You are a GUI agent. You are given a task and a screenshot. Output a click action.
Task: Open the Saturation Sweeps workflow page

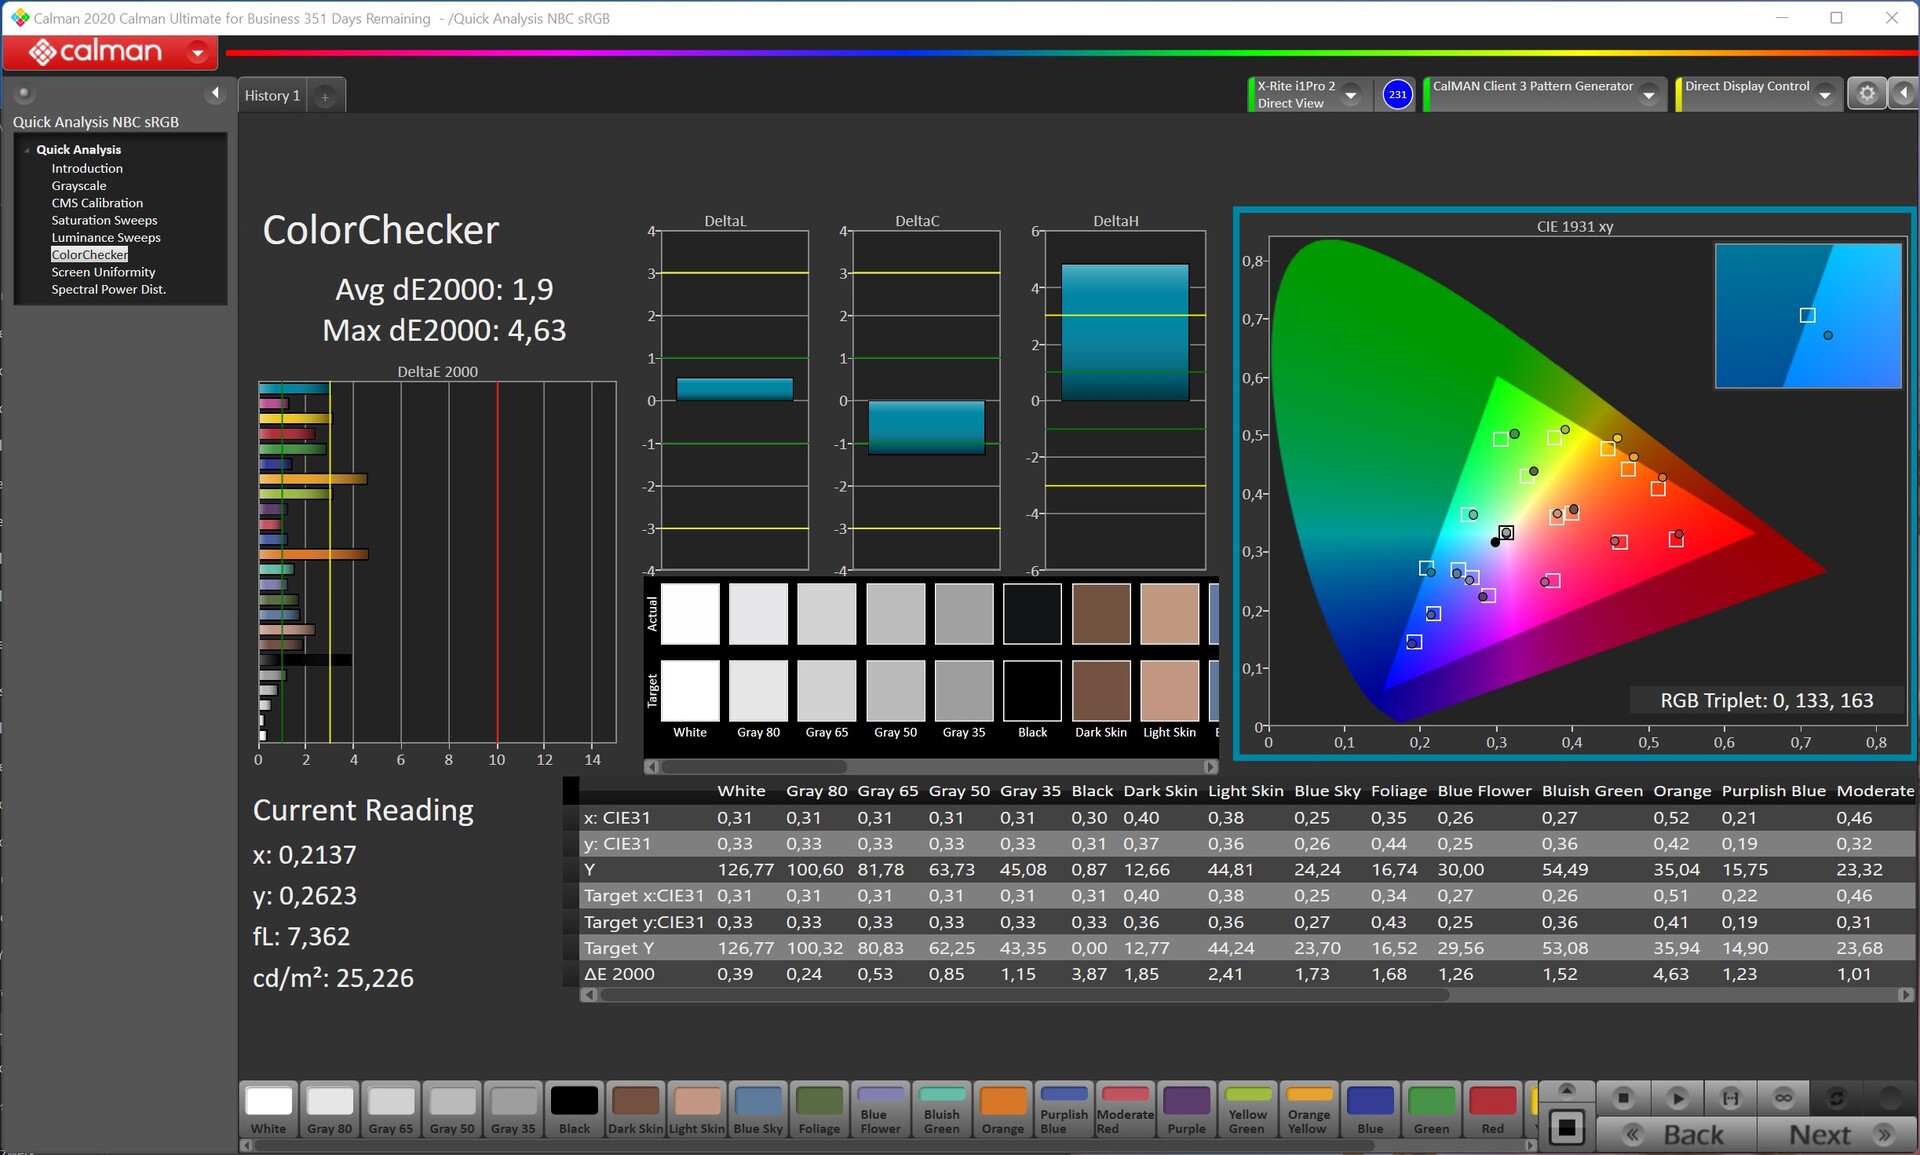coord(104,220)
